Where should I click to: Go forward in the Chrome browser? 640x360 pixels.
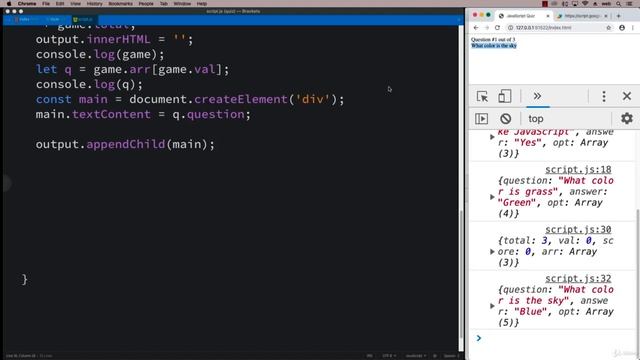[487, 28]
